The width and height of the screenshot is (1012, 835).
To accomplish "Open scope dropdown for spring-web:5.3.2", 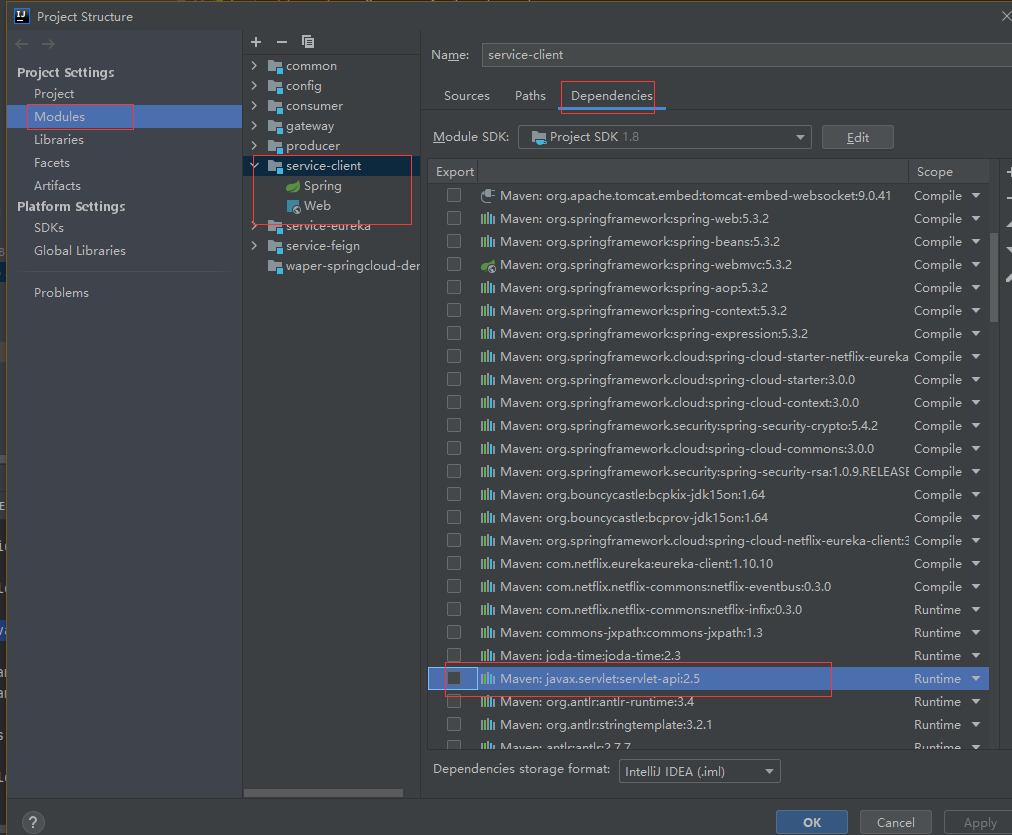I will pos(976,219).
